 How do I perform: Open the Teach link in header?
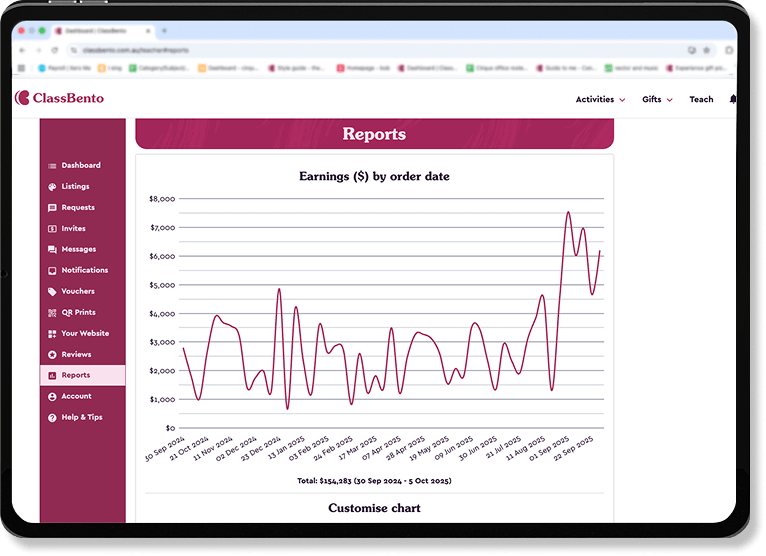(701, 100)
